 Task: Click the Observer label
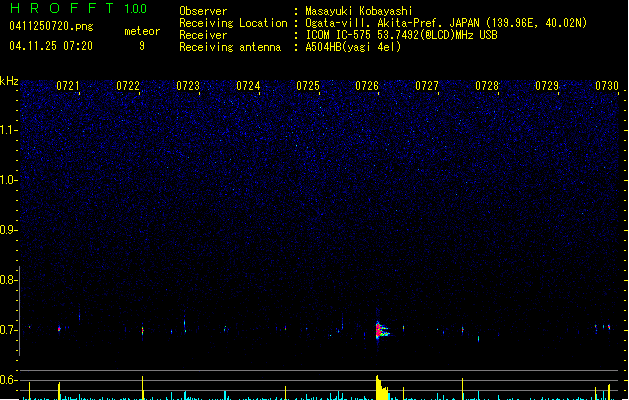[203, 11]
